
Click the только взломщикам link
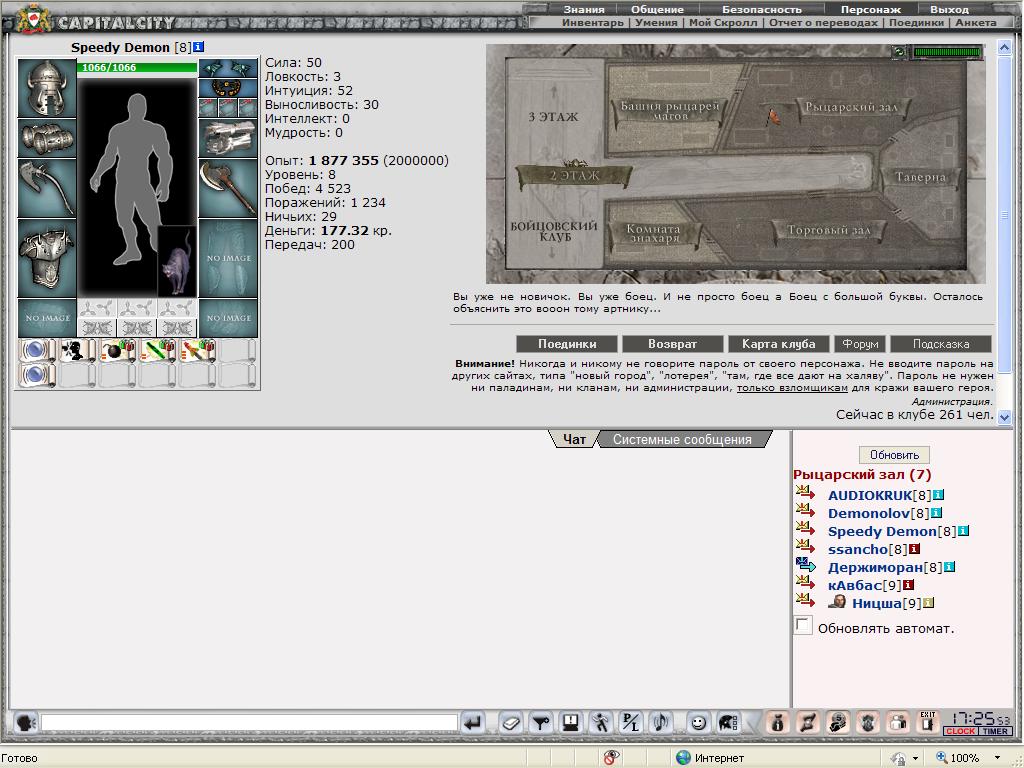pos(792,388)
